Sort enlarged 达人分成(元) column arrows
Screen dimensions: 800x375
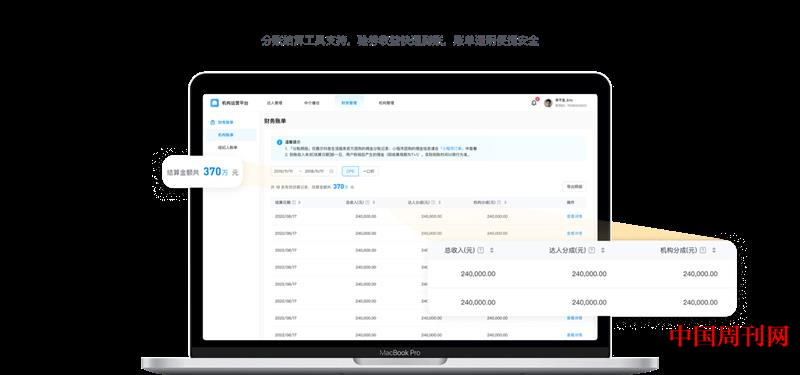click(603, 251)
